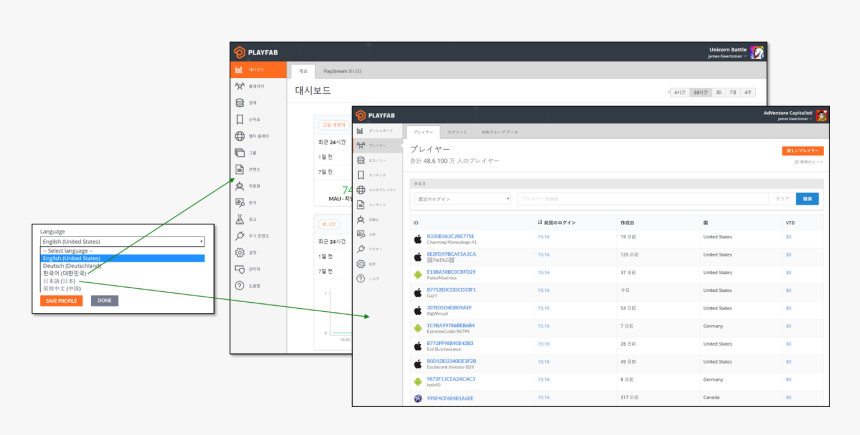
Task: Open the Language dropdown showing English (United States)
Action: [122, 241]
